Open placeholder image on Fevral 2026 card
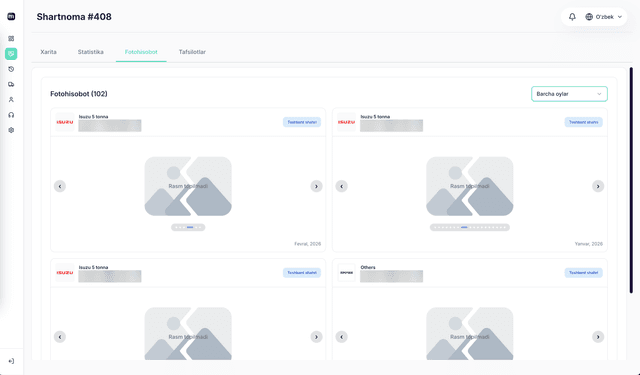This screenshot has height=375, width=640. pyautogui.click(x=188, y=186)
